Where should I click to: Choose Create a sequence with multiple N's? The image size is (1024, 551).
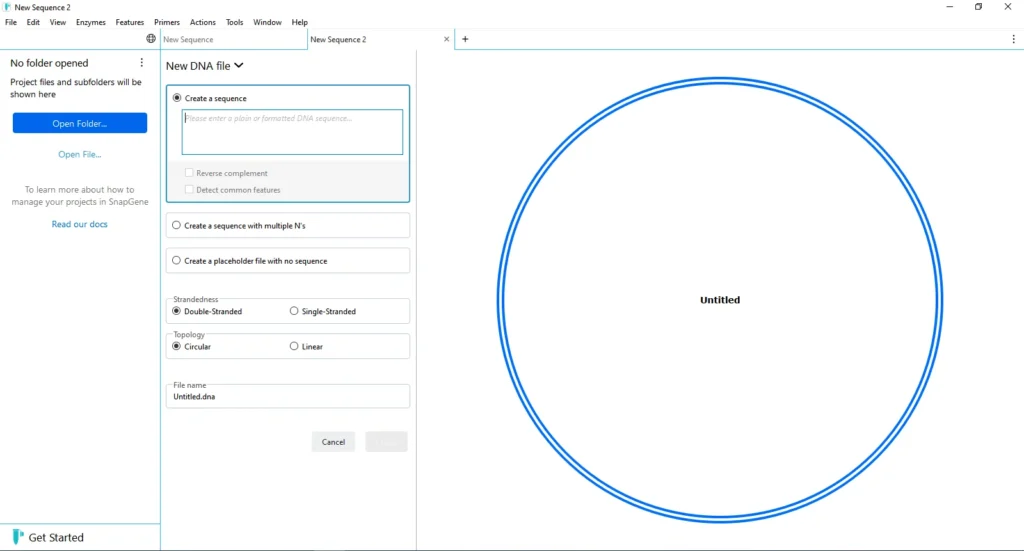(177, 225)
